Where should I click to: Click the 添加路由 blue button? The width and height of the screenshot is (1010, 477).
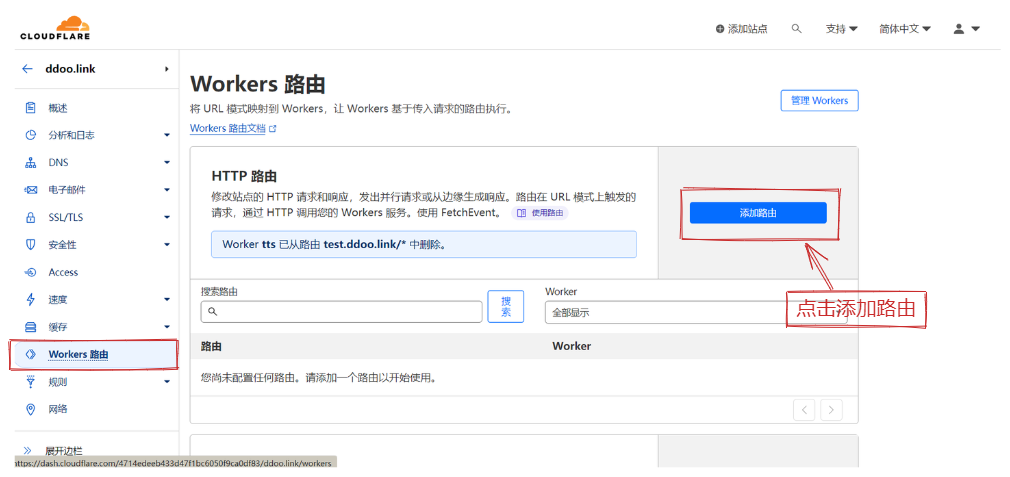click(x=758, y=213)
